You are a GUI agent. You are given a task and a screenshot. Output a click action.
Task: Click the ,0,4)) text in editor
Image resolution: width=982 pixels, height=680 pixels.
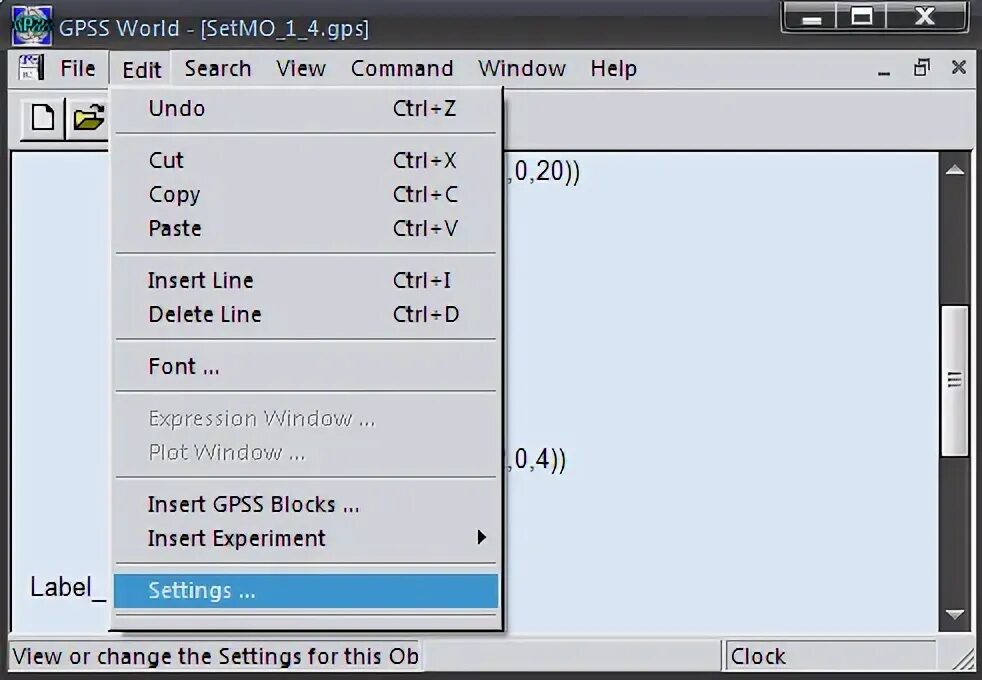click(537, 460)
